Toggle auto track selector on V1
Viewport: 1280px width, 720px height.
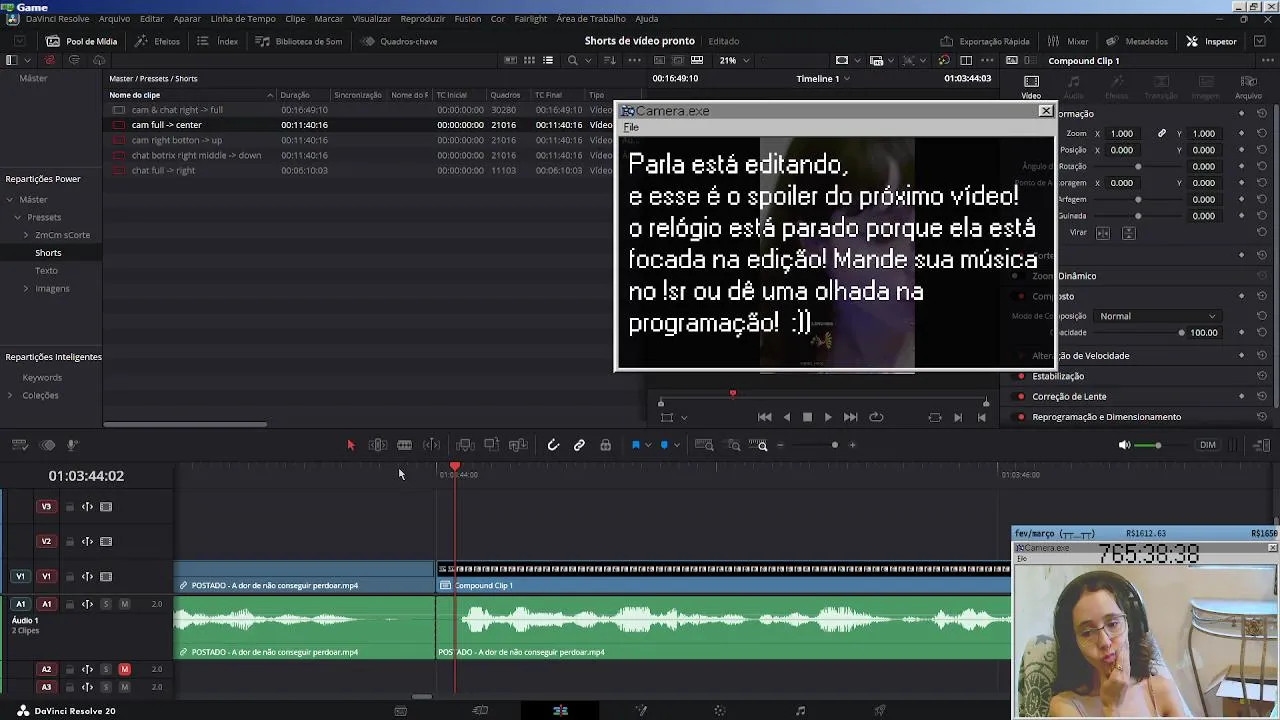point(87,577)
